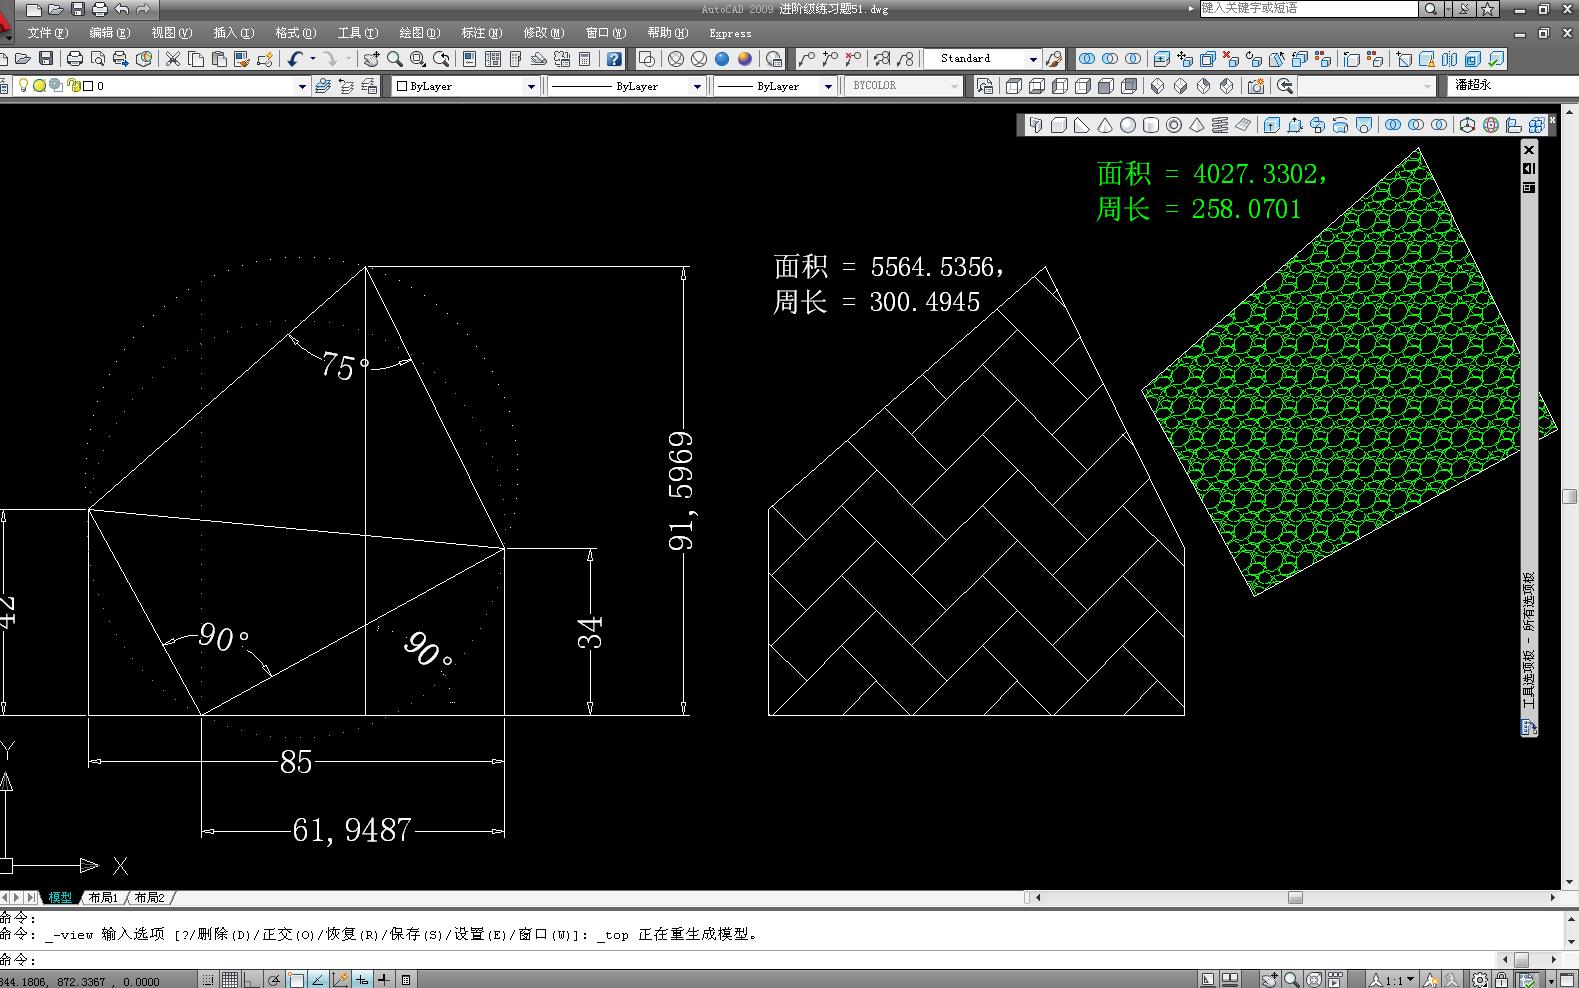This screenshot has height=988, width=1579.
Task: Click the Cone tool in the modeling toolbar
Action: pyautogui.click(x=1105, y=125)
